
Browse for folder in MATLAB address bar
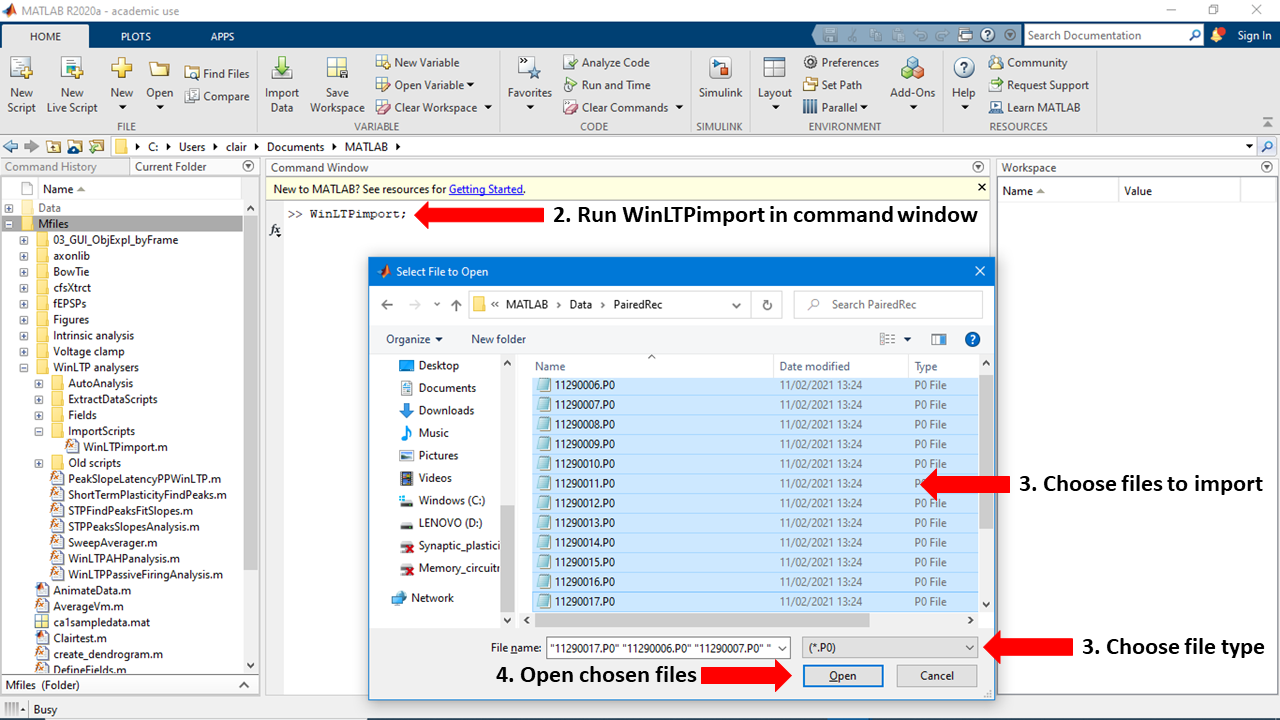[x=73, y=146]
